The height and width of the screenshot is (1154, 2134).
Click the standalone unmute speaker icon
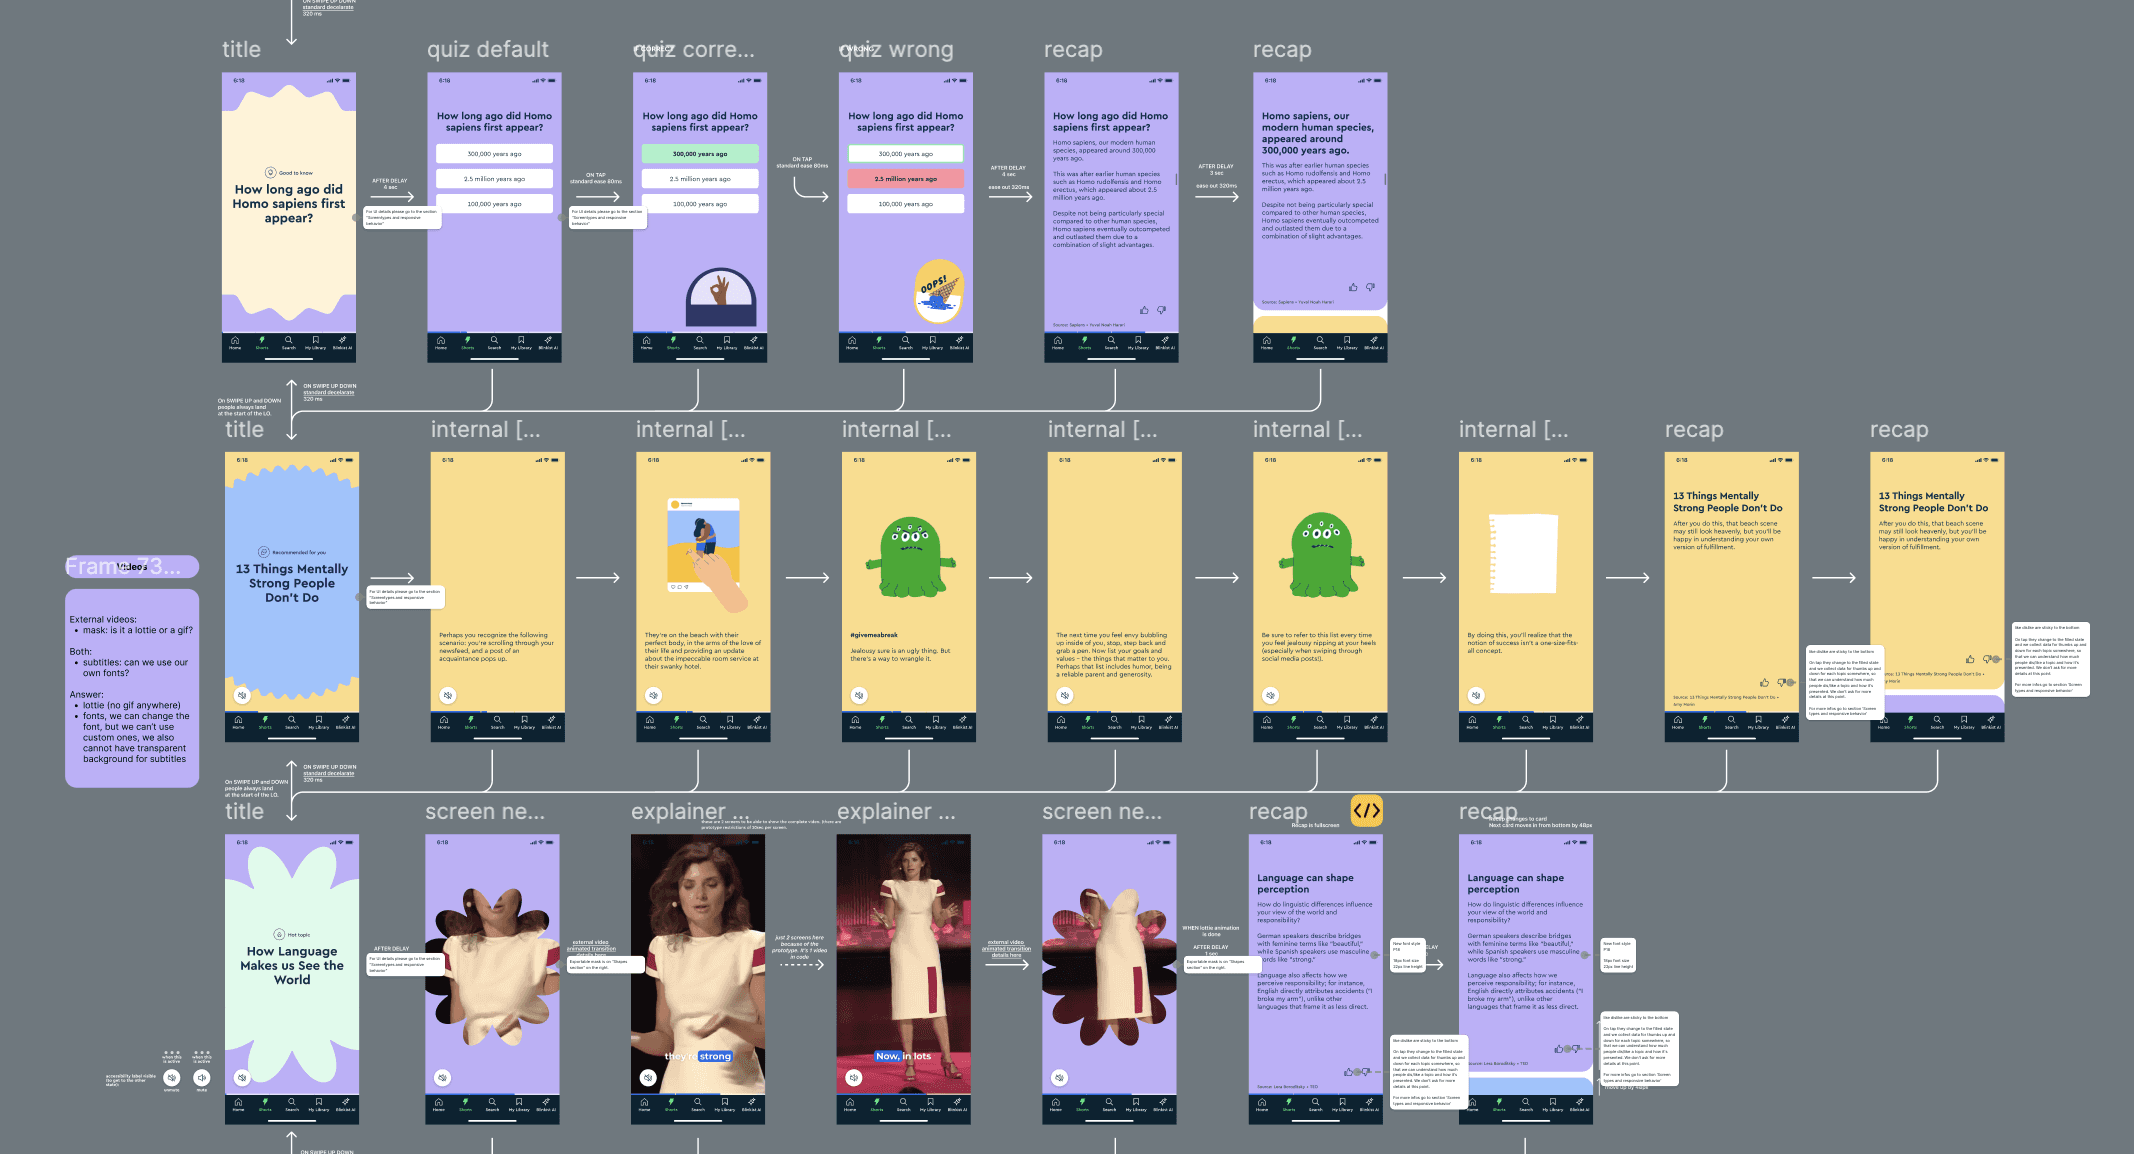pyautogui.click(x=172, y=1077)
